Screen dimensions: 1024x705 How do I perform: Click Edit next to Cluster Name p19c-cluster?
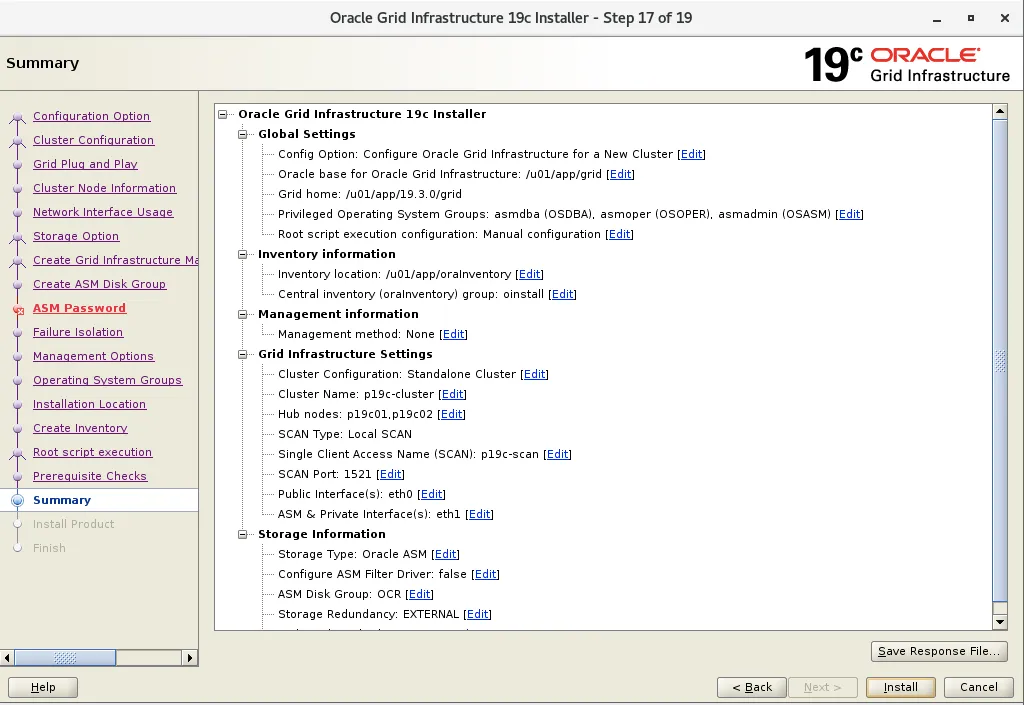[x=452, y=394]
